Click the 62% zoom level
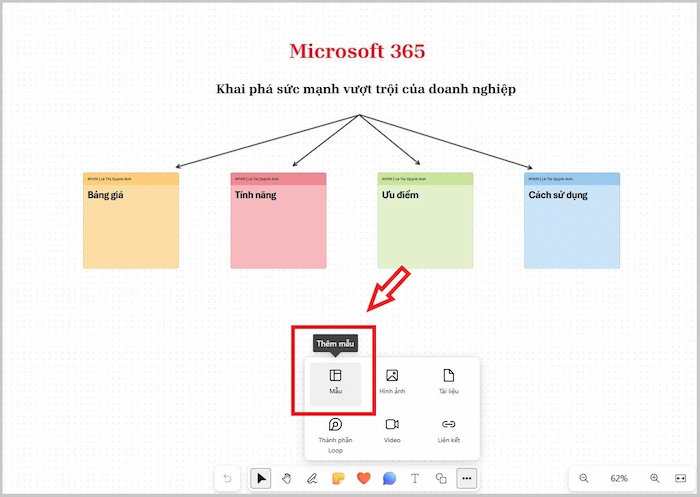 click(x=619, y=478)
